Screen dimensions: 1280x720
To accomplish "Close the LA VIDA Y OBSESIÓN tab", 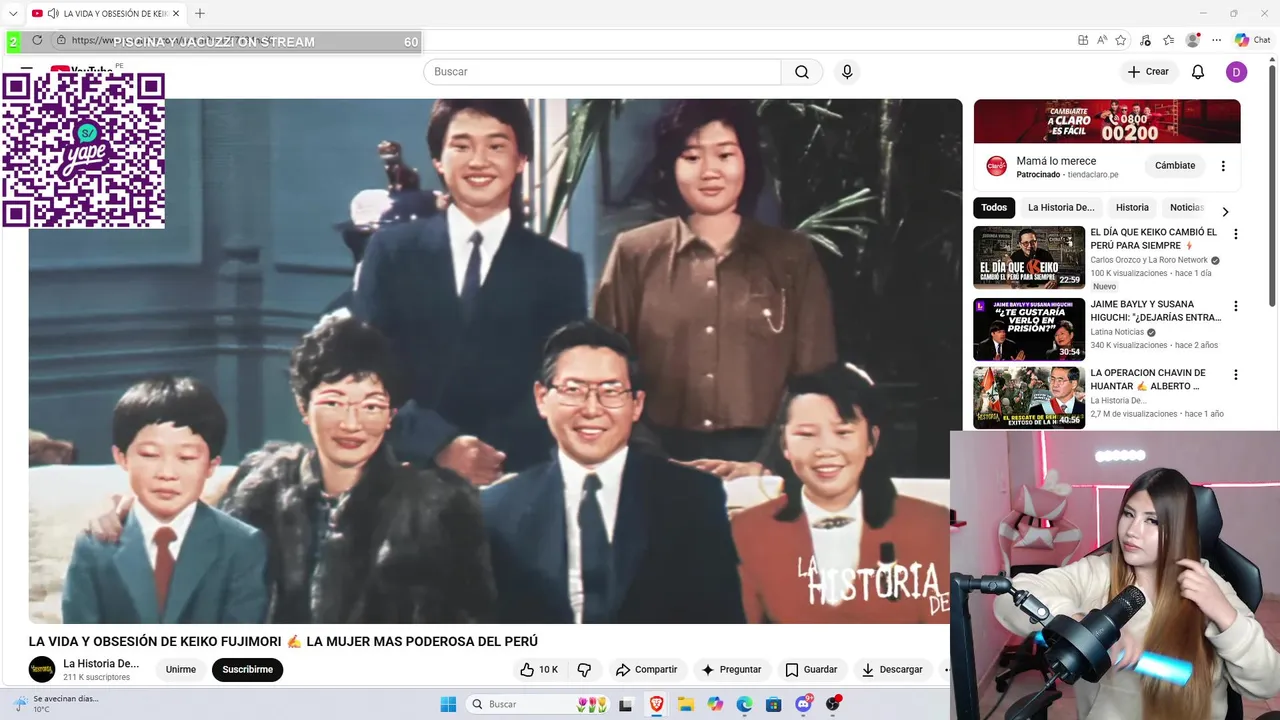I will (x=175, y=14).
